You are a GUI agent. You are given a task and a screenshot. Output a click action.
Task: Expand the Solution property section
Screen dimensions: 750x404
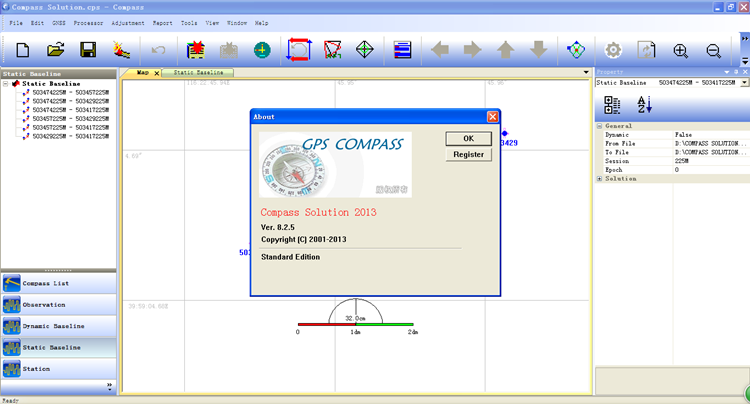(x=600, y=179)
